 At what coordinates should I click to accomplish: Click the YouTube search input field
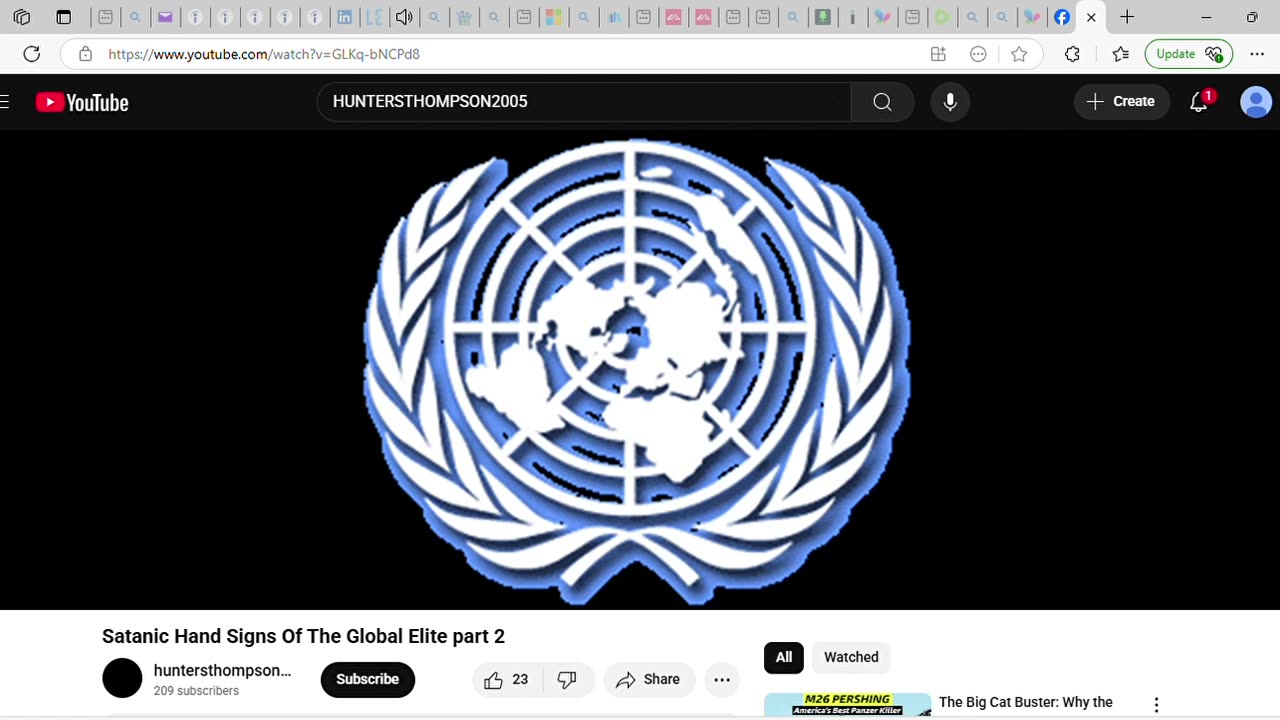tap(584, 102)
